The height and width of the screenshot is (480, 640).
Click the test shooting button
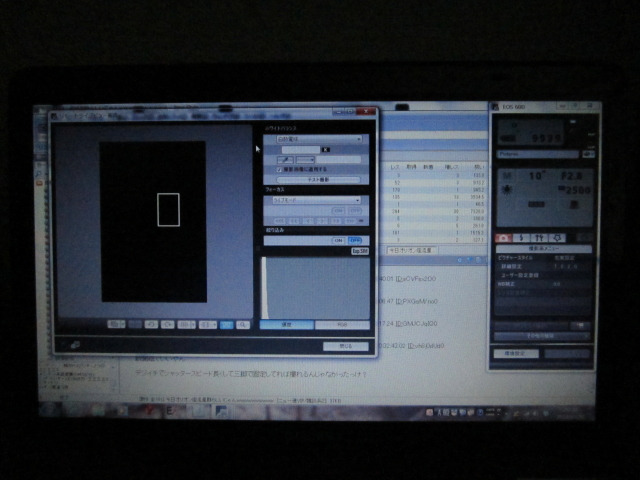[x=318, y=180]
